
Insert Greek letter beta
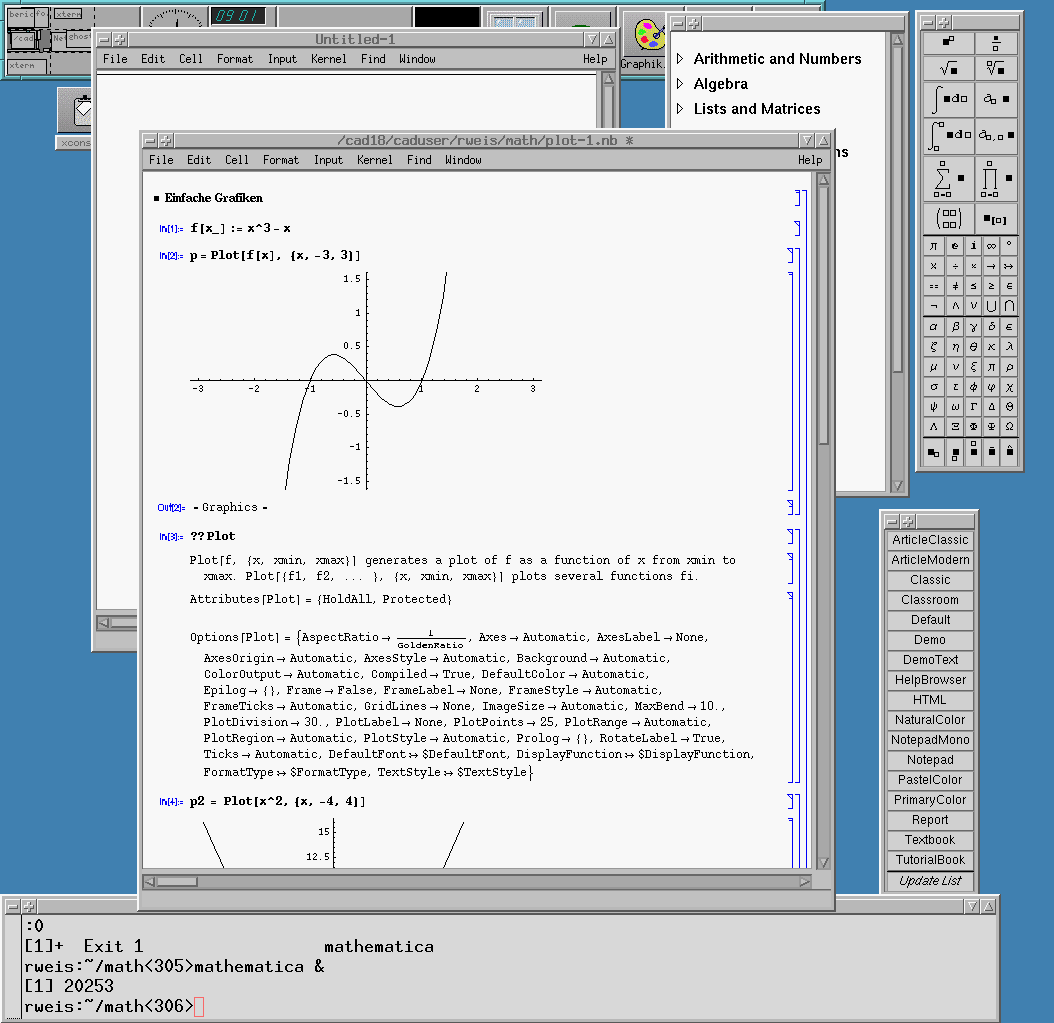point(955,327)
